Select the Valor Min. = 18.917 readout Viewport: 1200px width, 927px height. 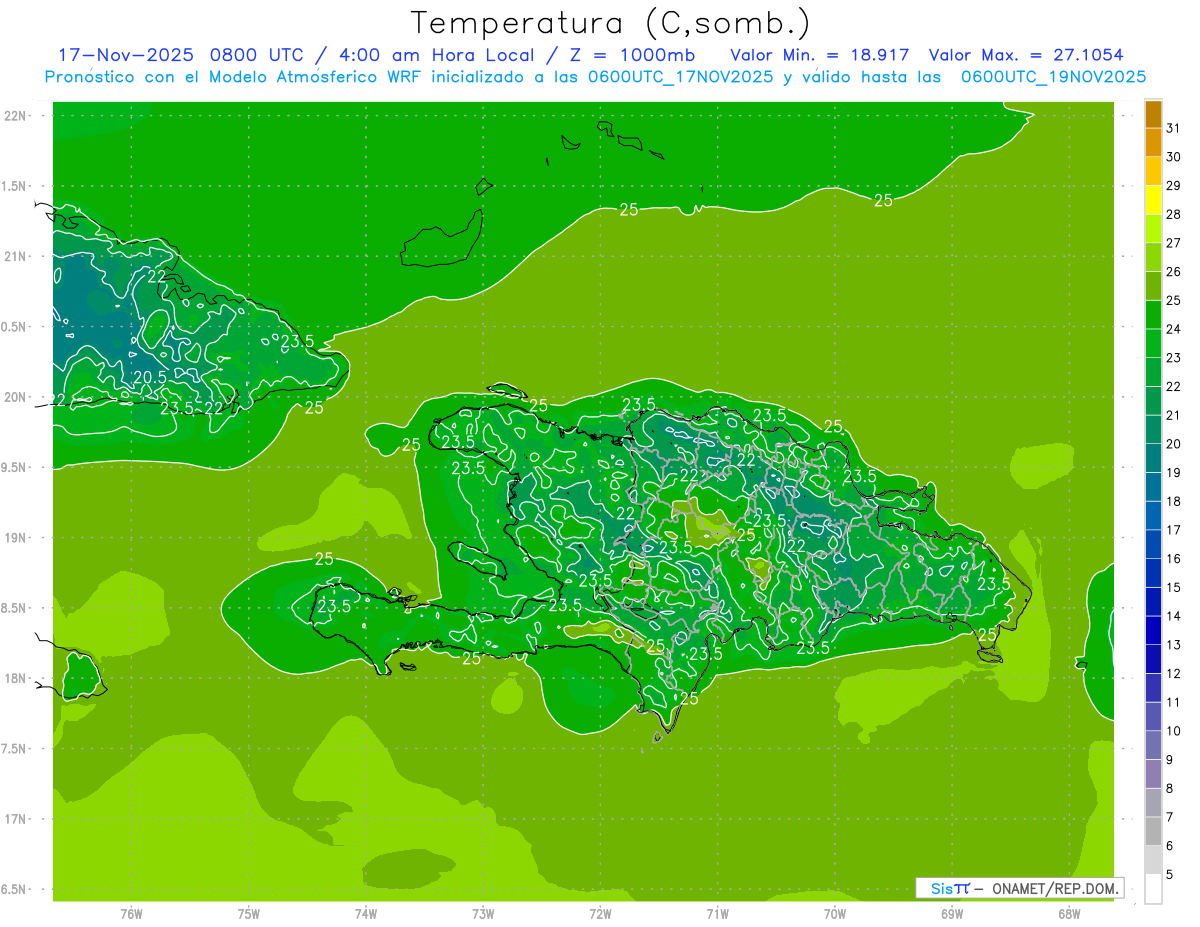pyautogui.click(x=820, y=55)
